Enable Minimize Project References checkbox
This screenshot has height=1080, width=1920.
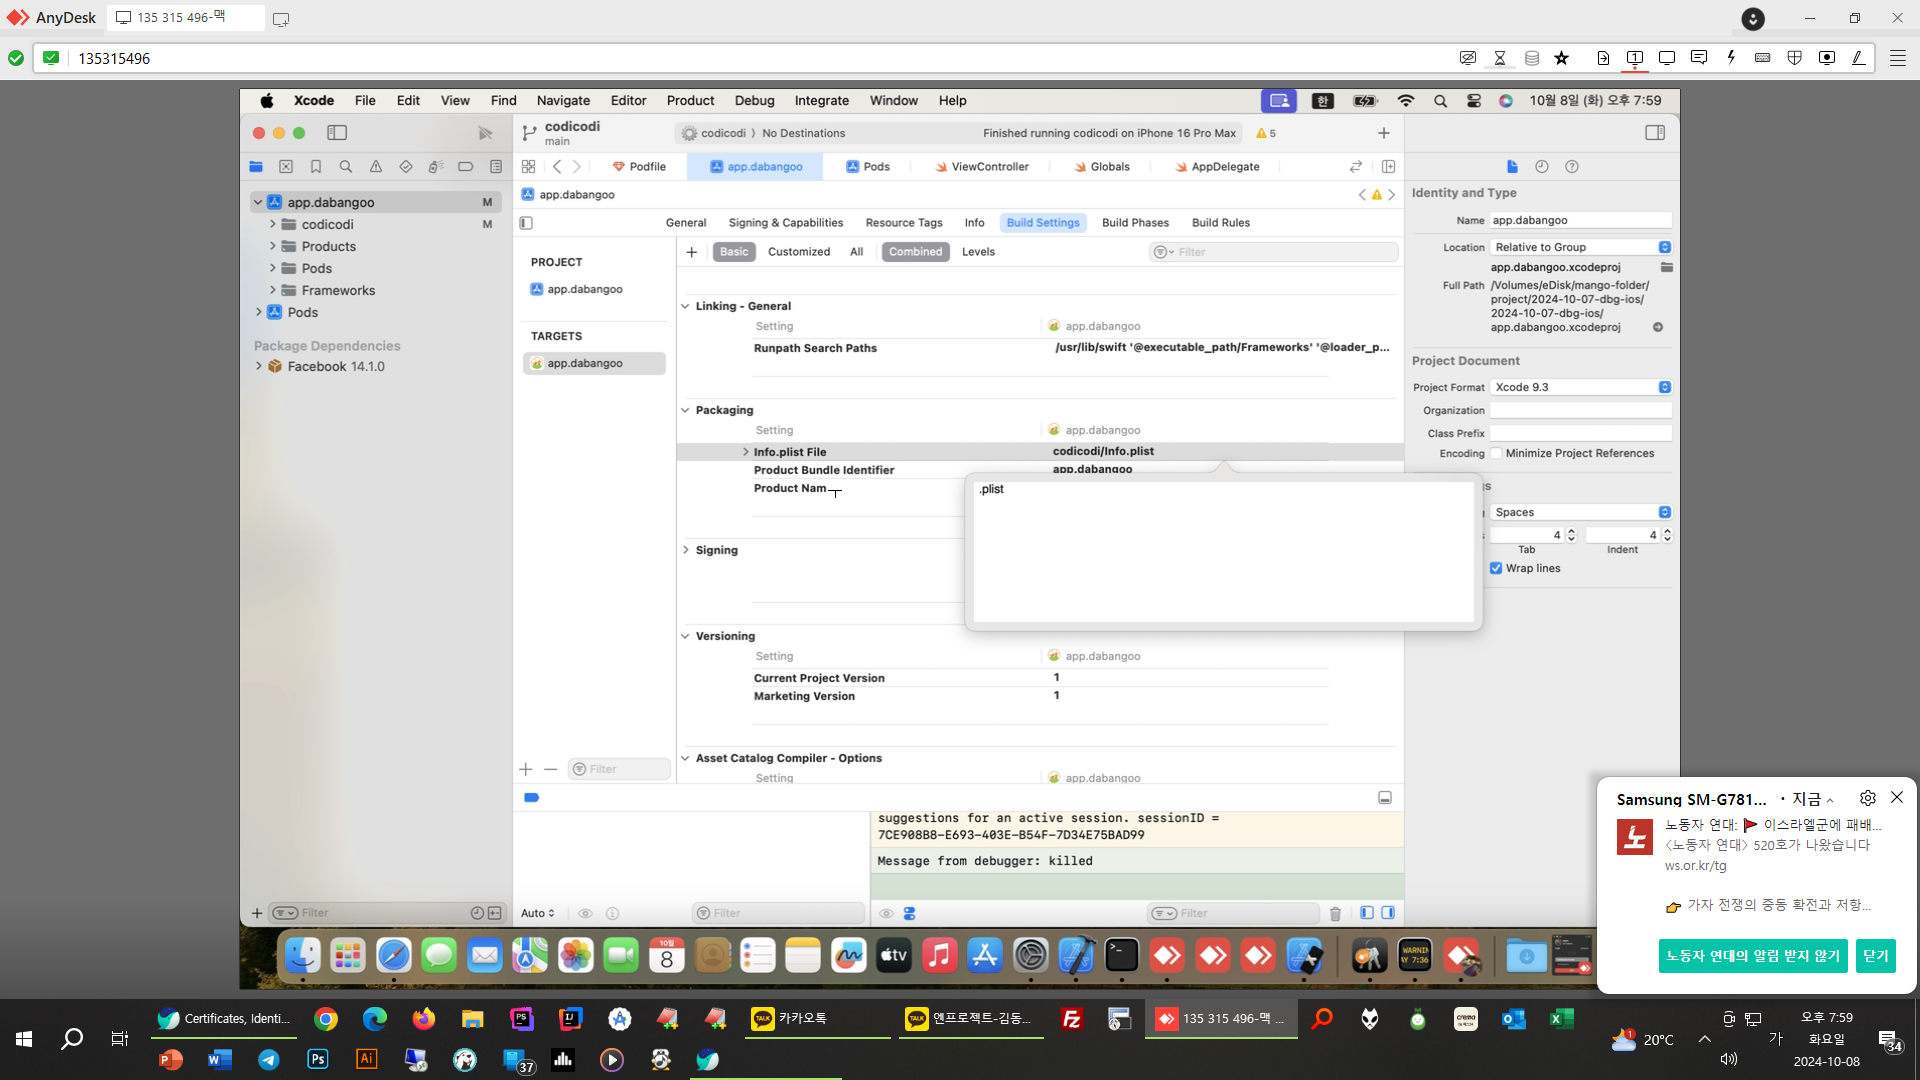pos(1496,453)
